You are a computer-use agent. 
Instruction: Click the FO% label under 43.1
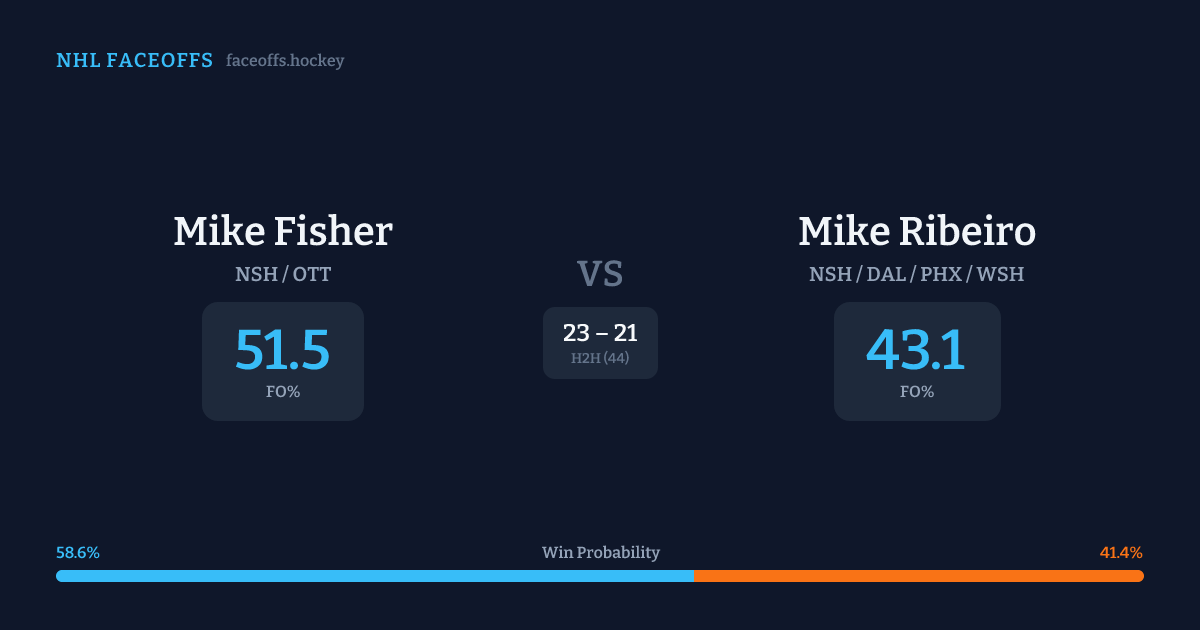[x=917, y=392]
